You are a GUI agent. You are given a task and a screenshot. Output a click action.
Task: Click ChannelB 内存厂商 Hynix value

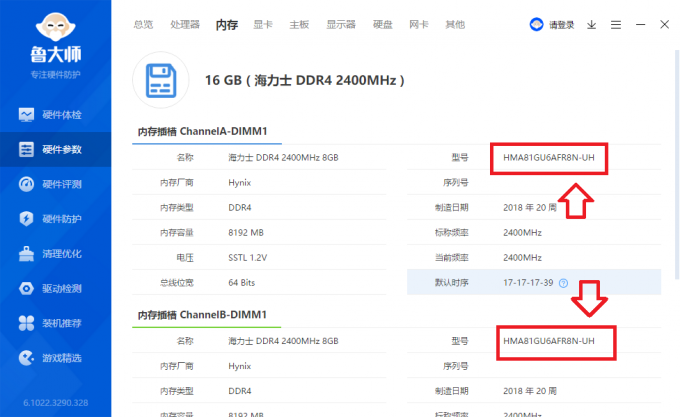click(x=239, y=366)
